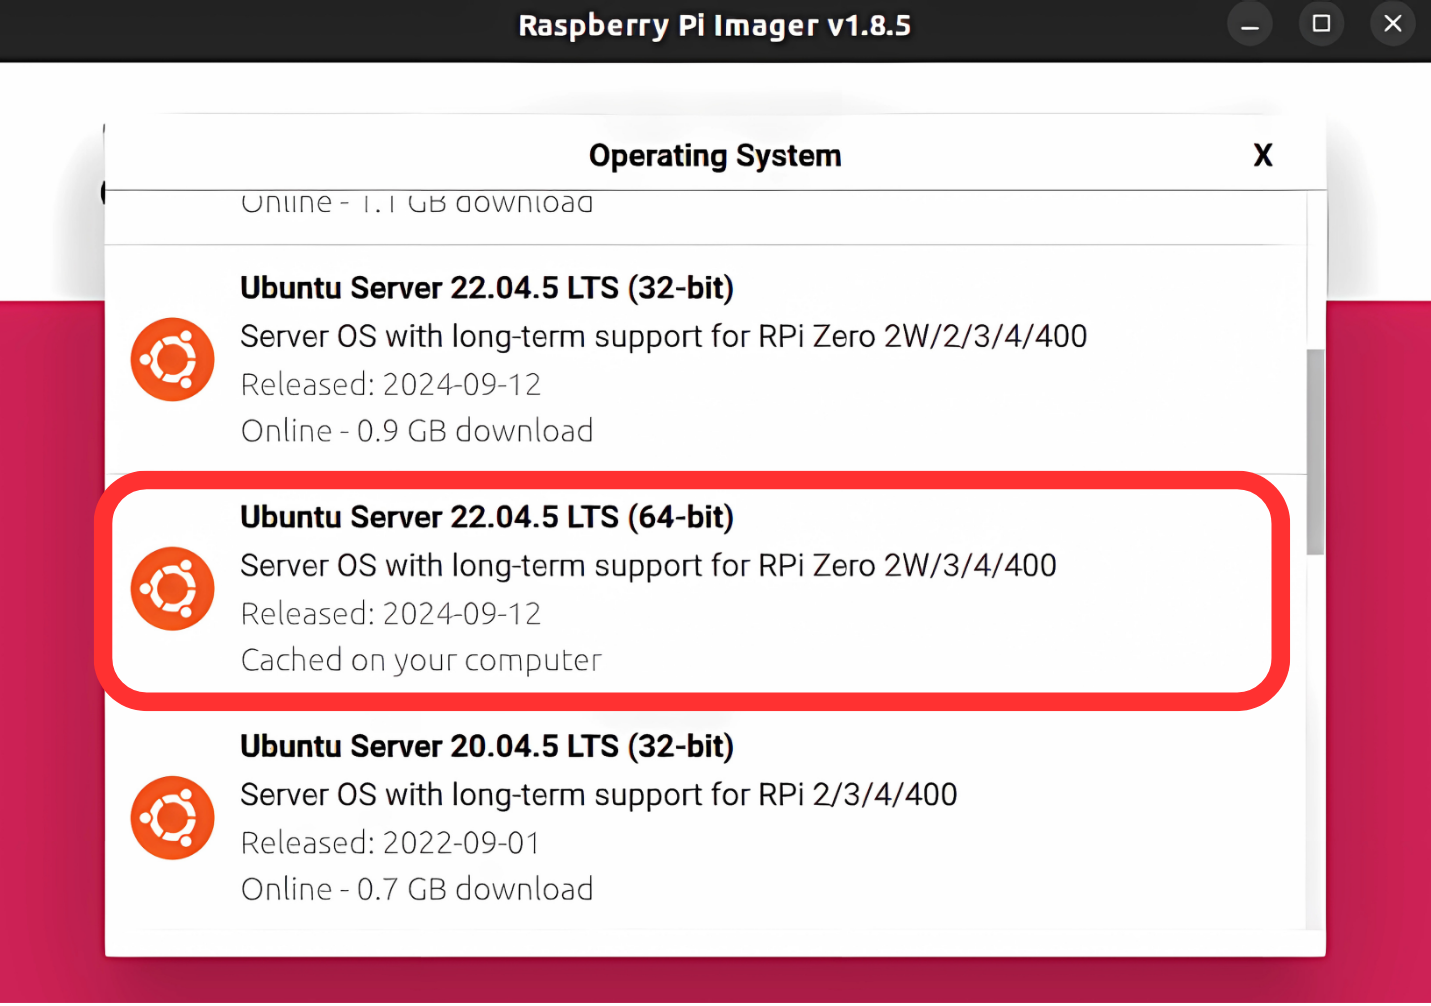The width and height of the screenshot is (1431, 1006).
Task: Maximize the Raspberry Pi Imager window
Action: point(1321,24)
